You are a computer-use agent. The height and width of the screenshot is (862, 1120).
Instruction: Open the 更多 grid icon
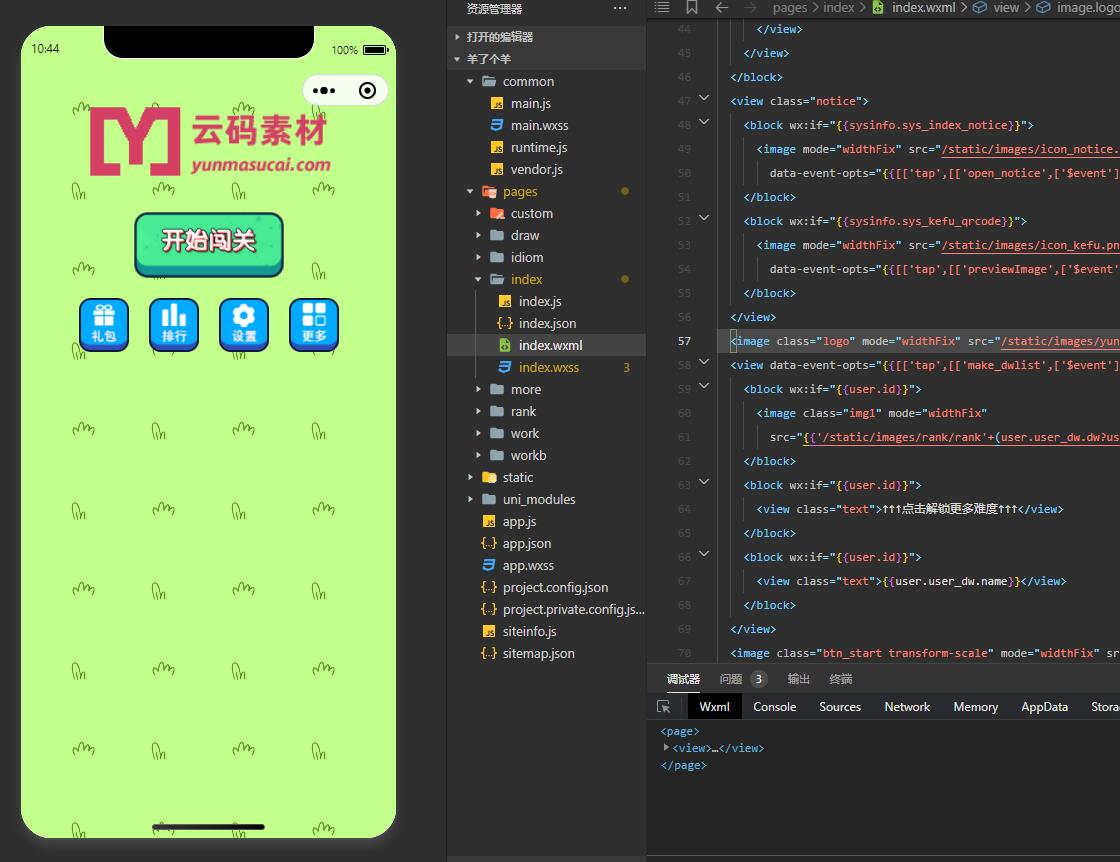click(314, 324)
